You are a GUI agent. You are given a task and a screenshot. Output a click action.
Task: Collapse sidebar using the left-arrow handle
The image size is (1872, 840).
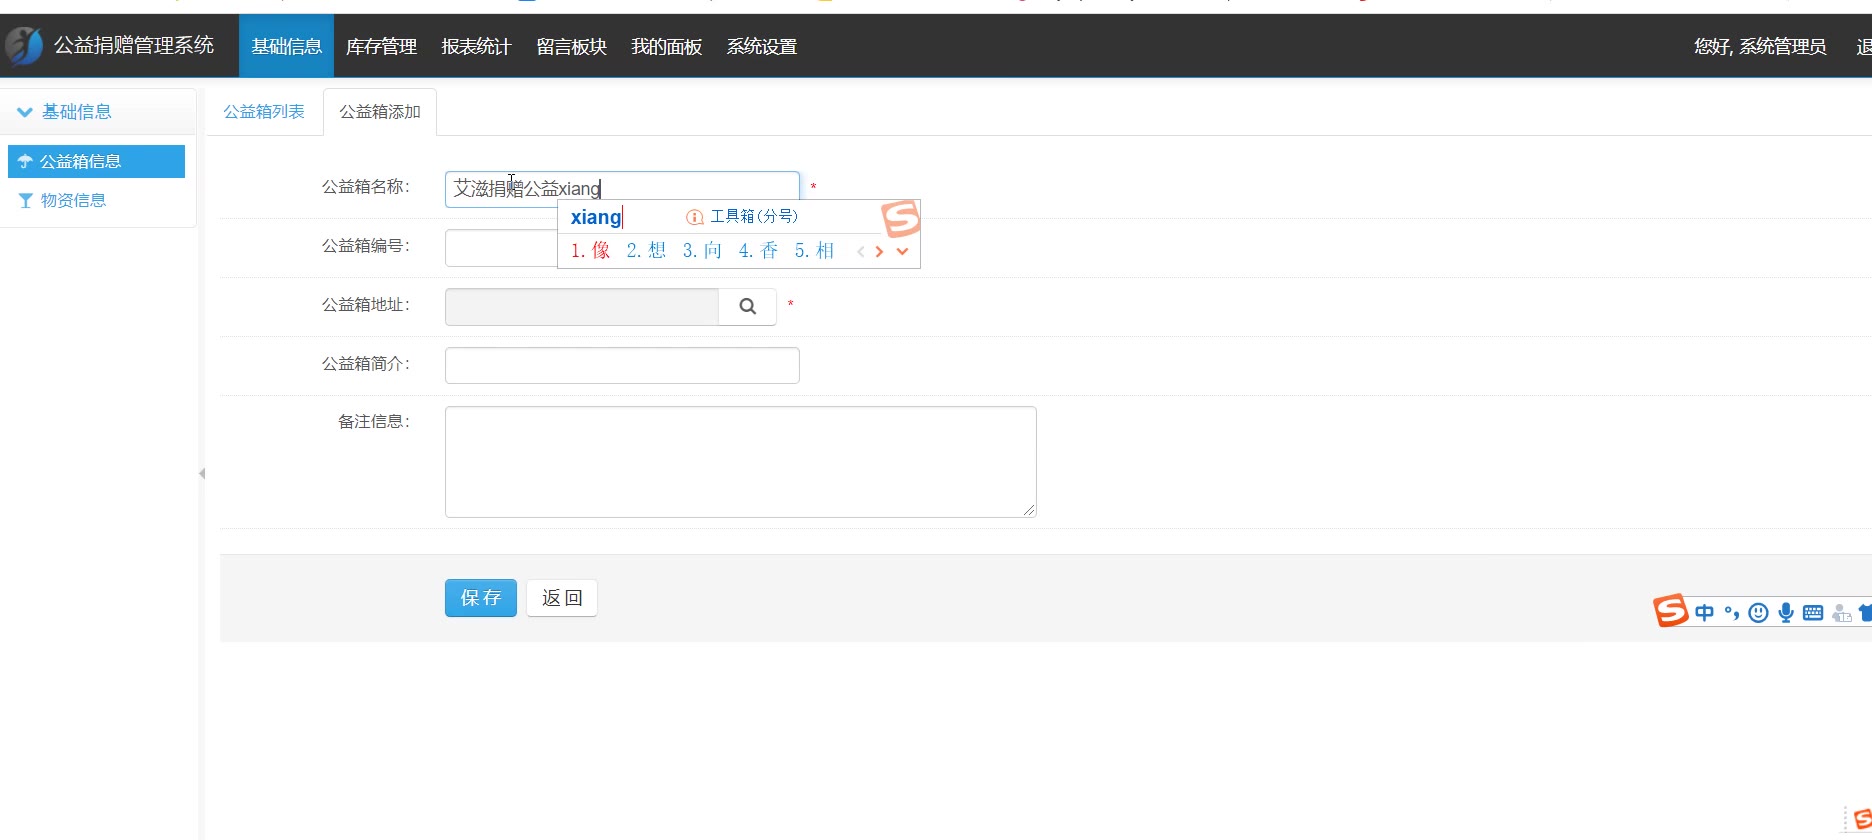pos(202,473)
